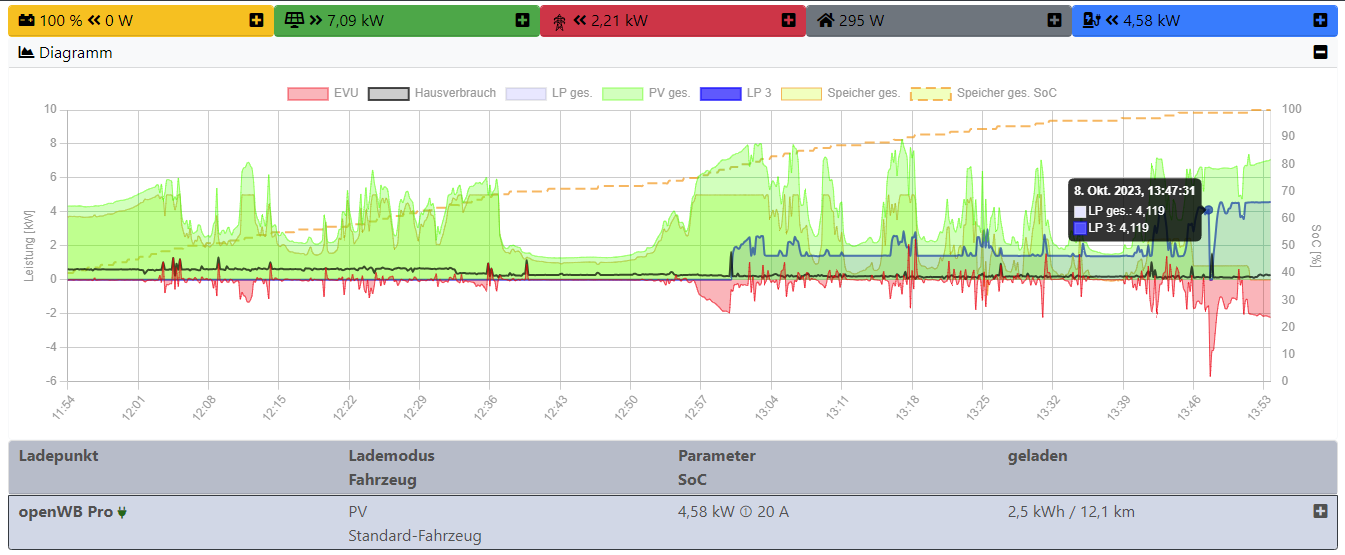Click the openWB Pro charge point name

[66, 512]
